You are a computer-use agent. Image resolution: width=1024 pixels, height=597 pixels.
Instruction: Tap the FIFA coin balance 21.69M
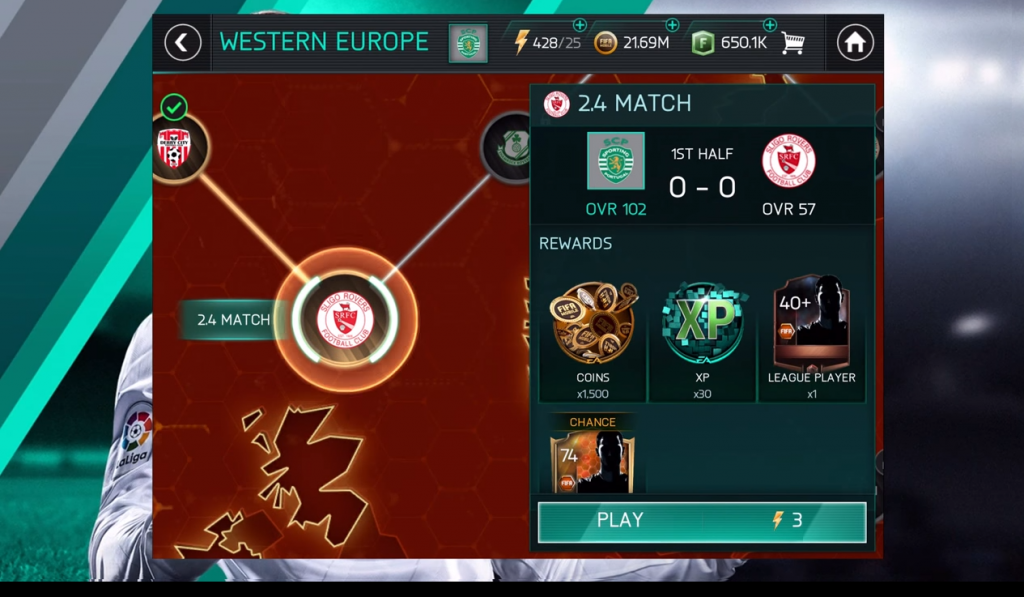632,43
